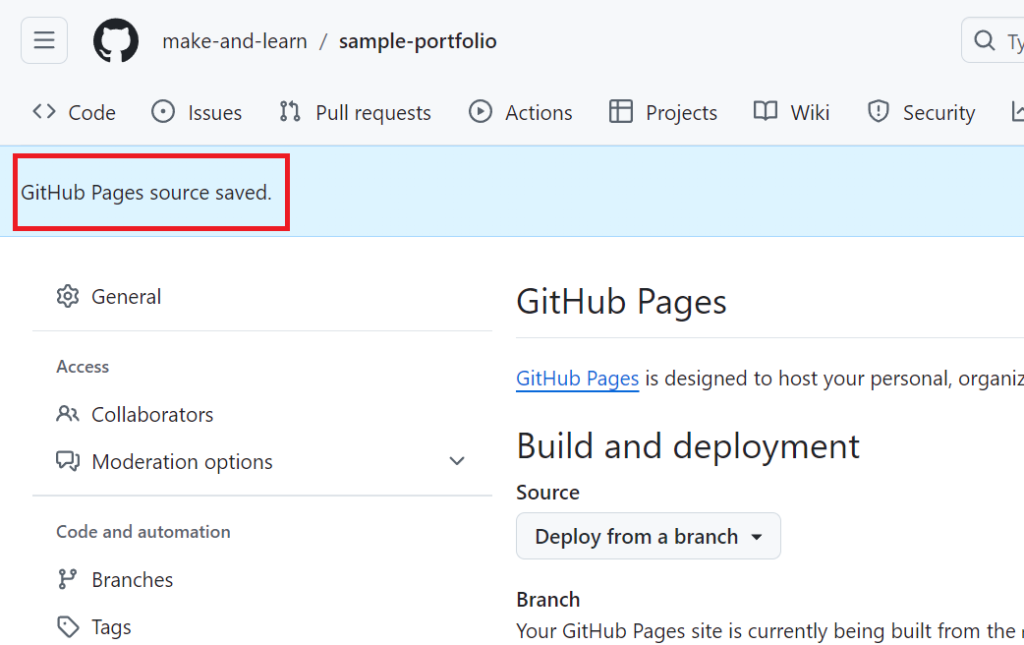
Task: Click the Projects table icon
Action: pos(620,112)
